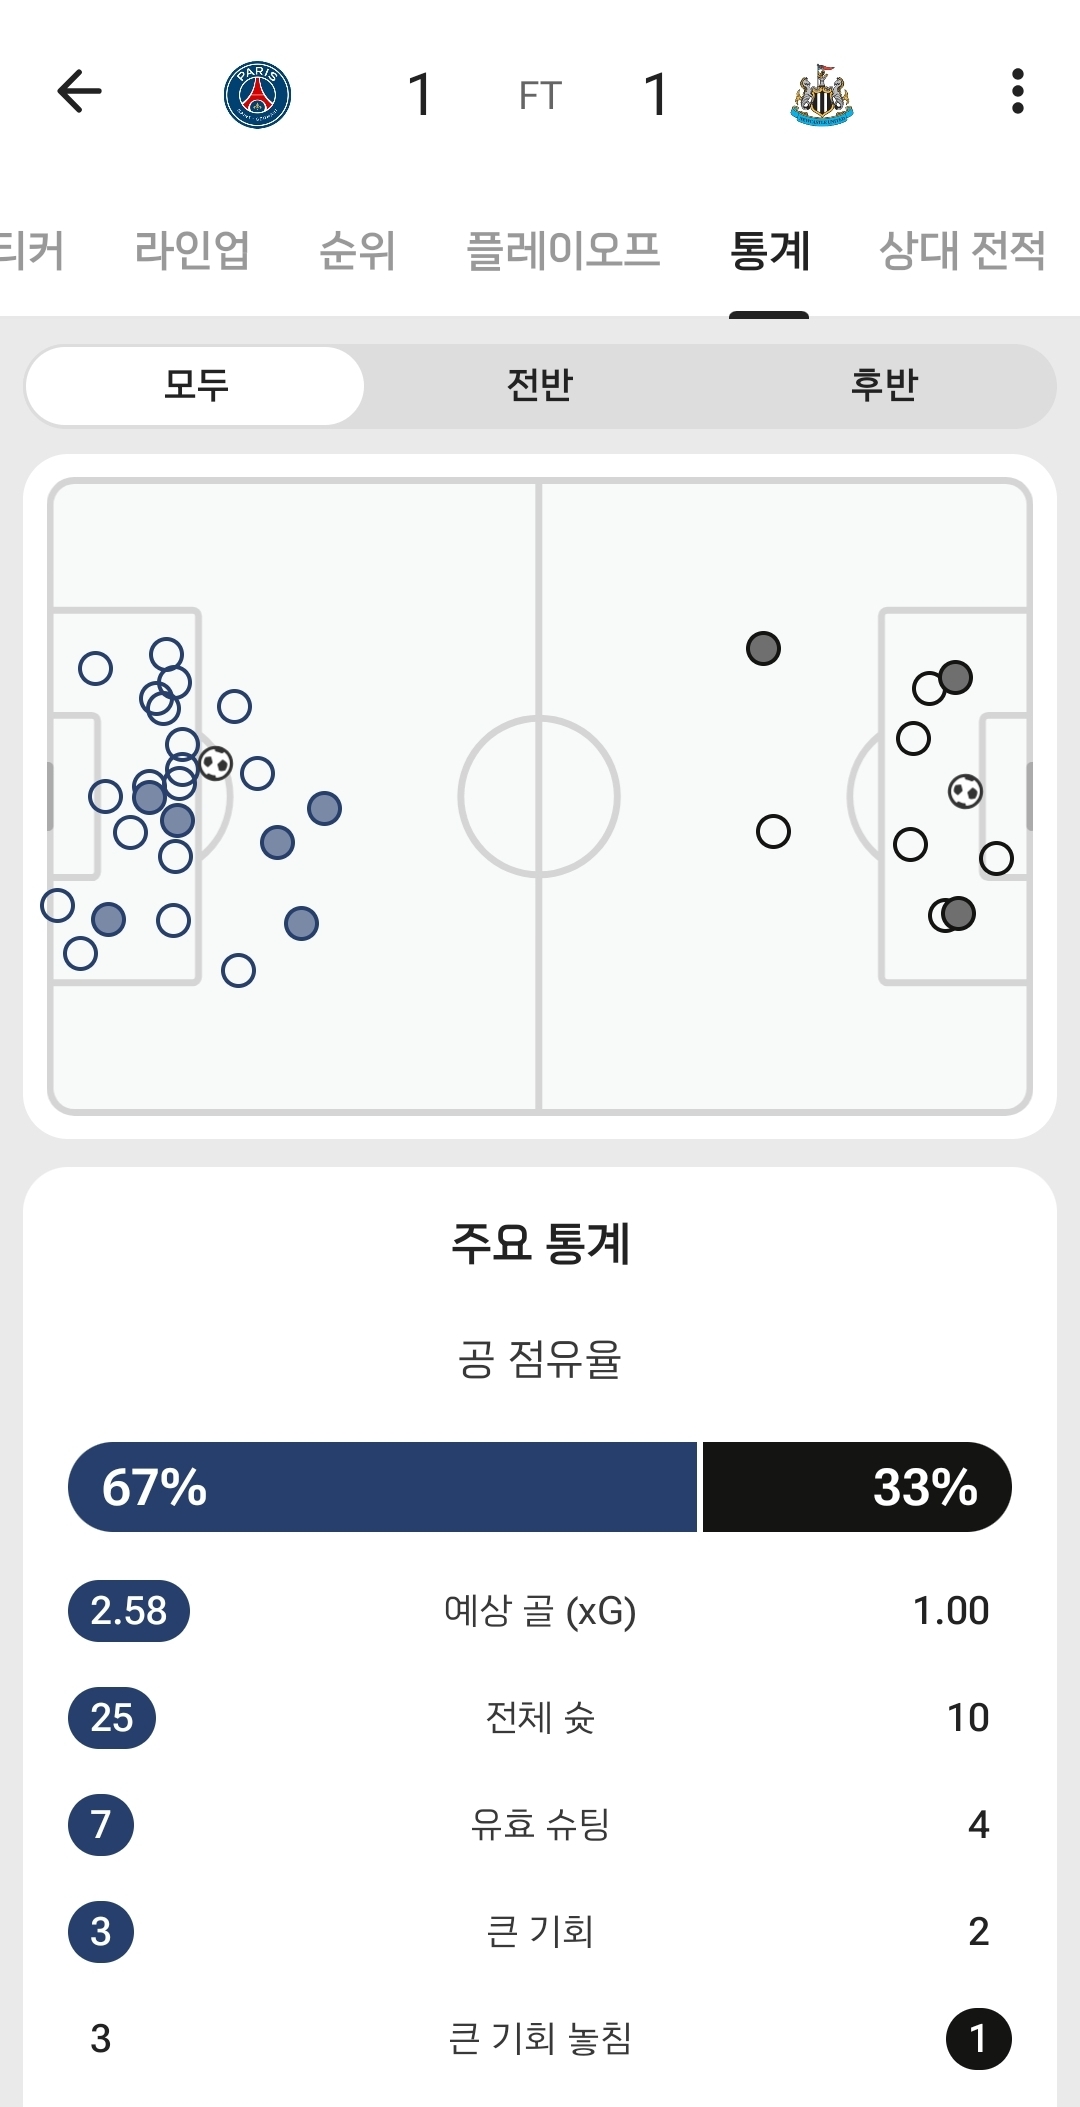Tap the back arrow icon
1080x2107 pixels.
point(80,92)
